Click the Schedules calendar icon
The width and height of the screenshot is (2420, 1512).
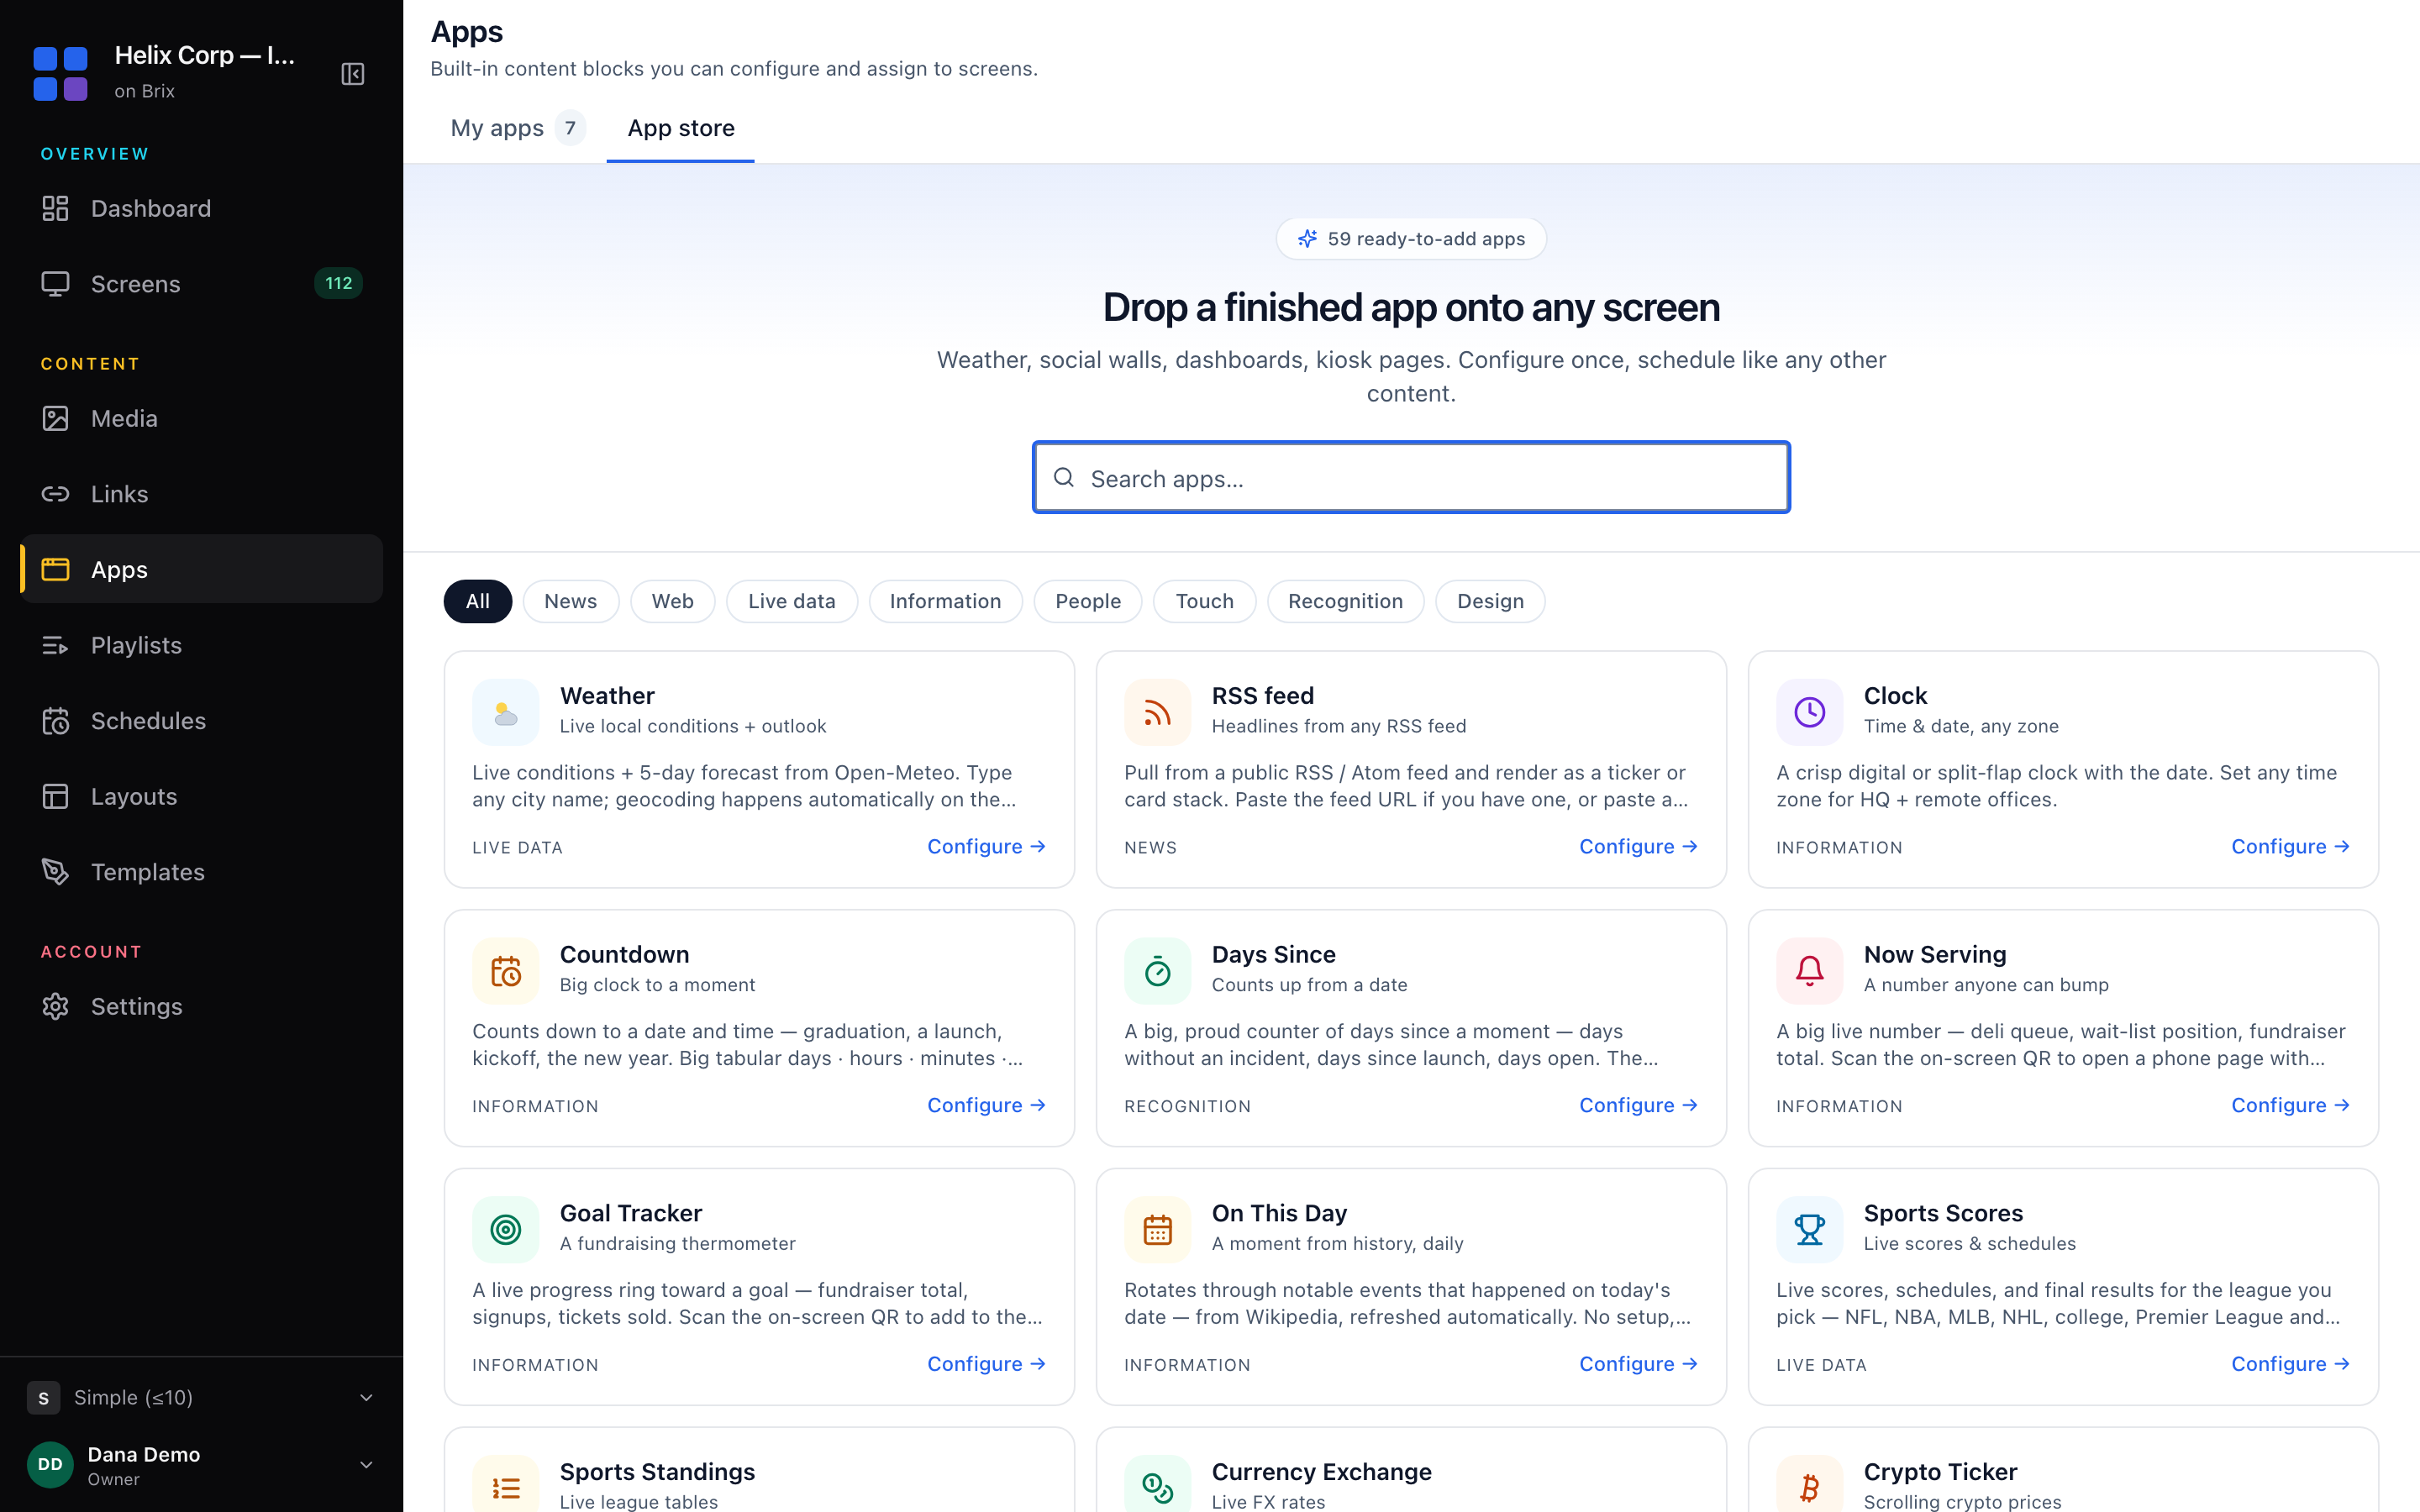(x=55, y=721)
